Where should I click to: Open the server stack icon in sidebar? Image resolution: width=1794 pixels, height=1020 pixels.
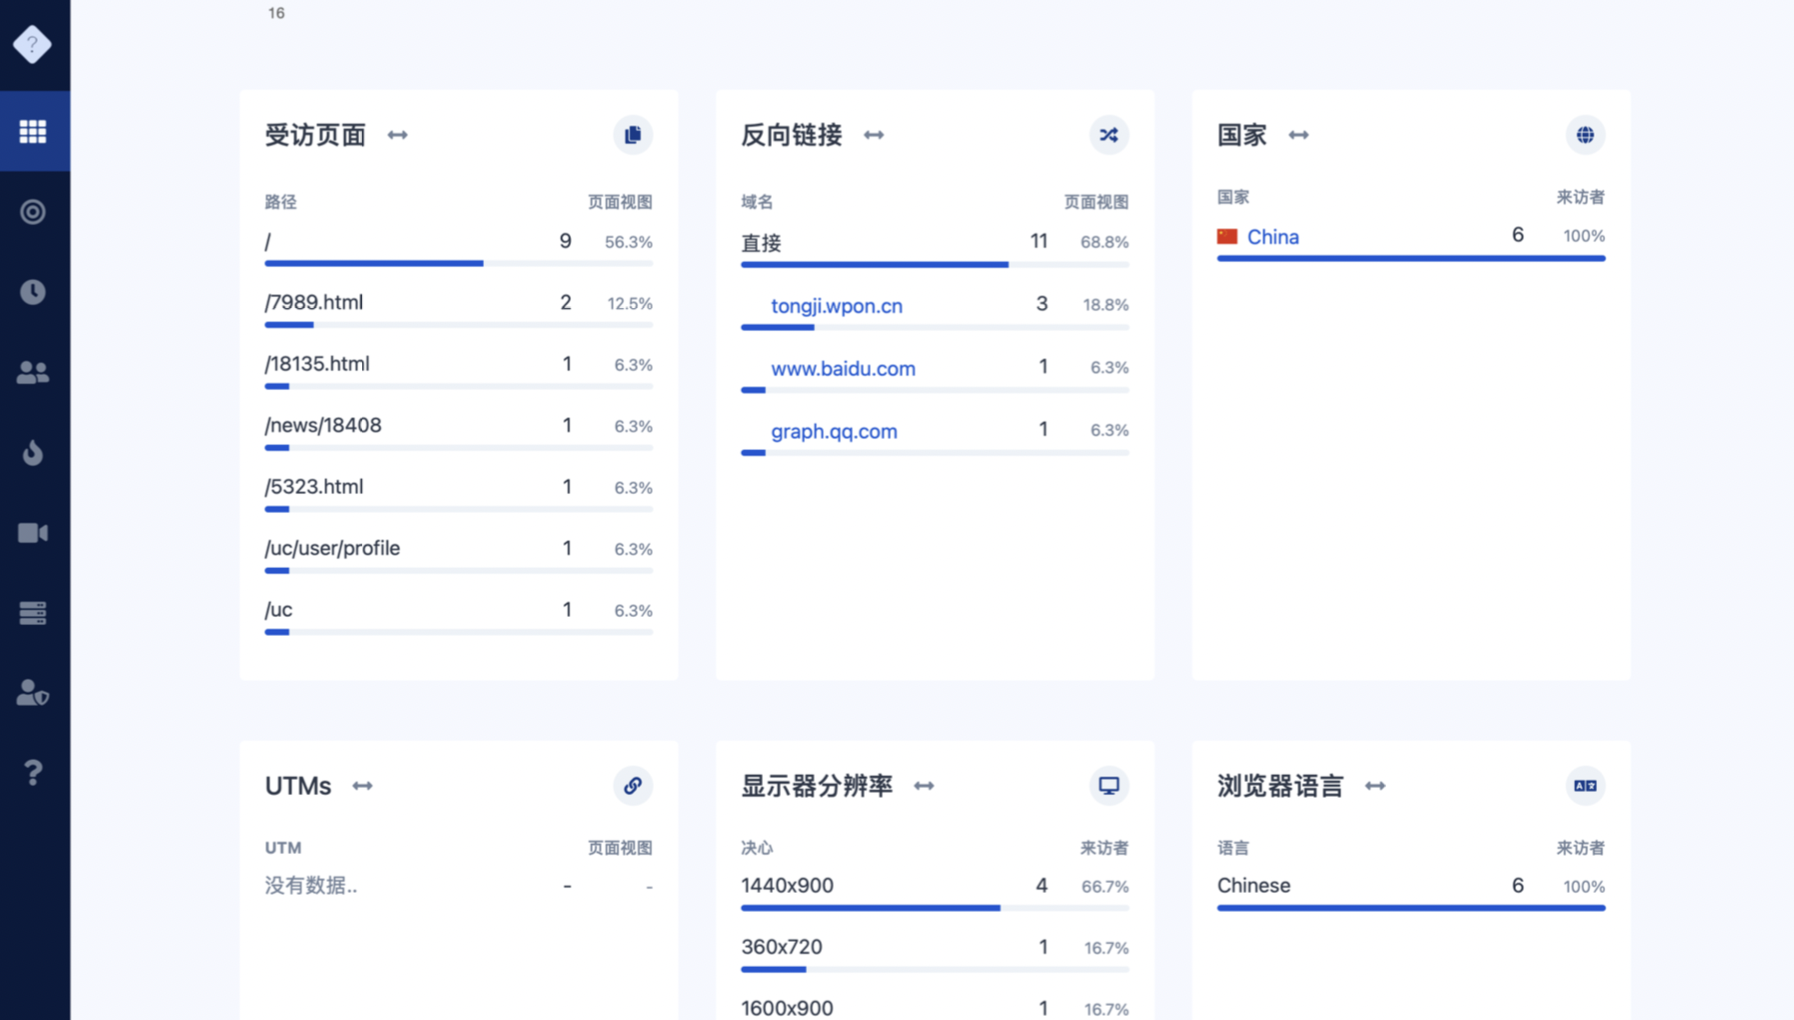pos(33,613)
